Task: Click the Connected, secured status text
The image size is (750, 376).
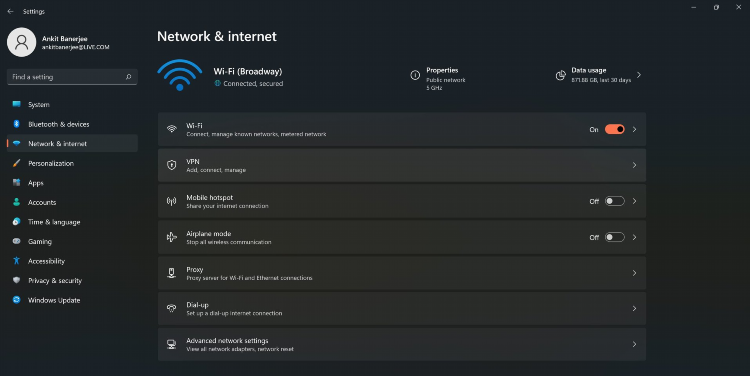Action: [253, 84]
